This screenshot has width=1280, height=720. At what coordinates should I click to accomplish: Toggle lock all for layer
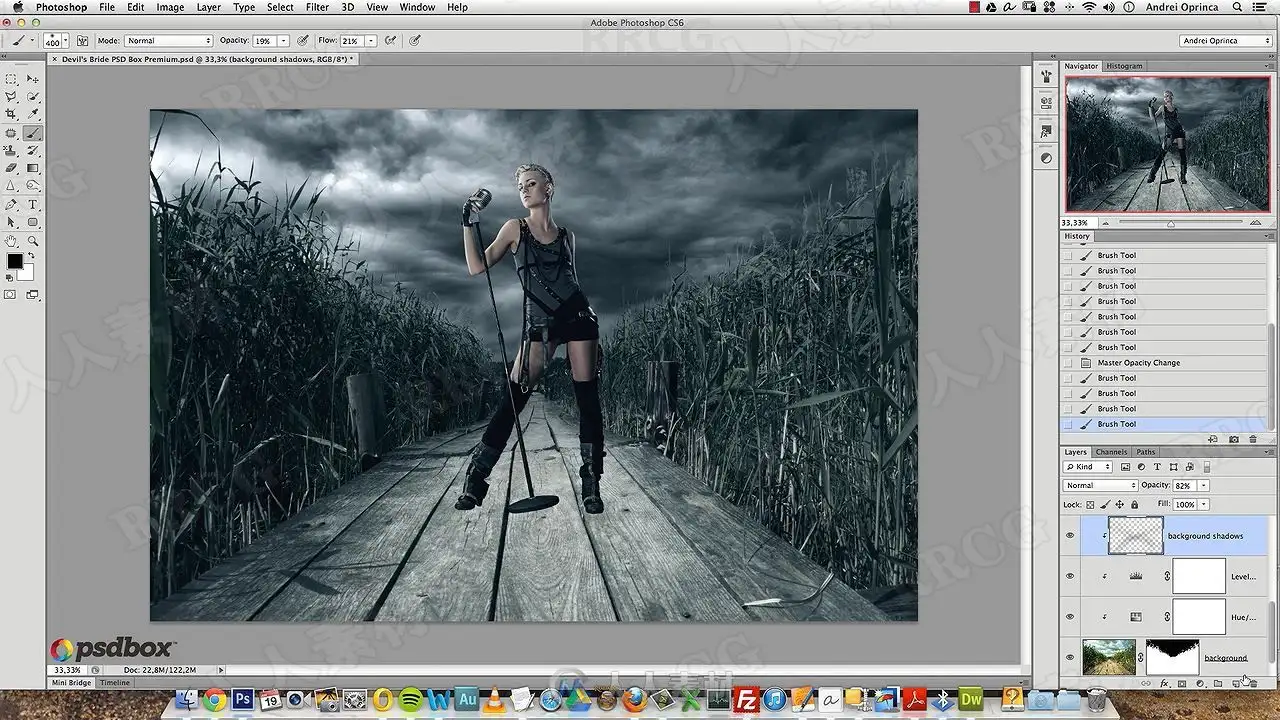[1134, 504]
